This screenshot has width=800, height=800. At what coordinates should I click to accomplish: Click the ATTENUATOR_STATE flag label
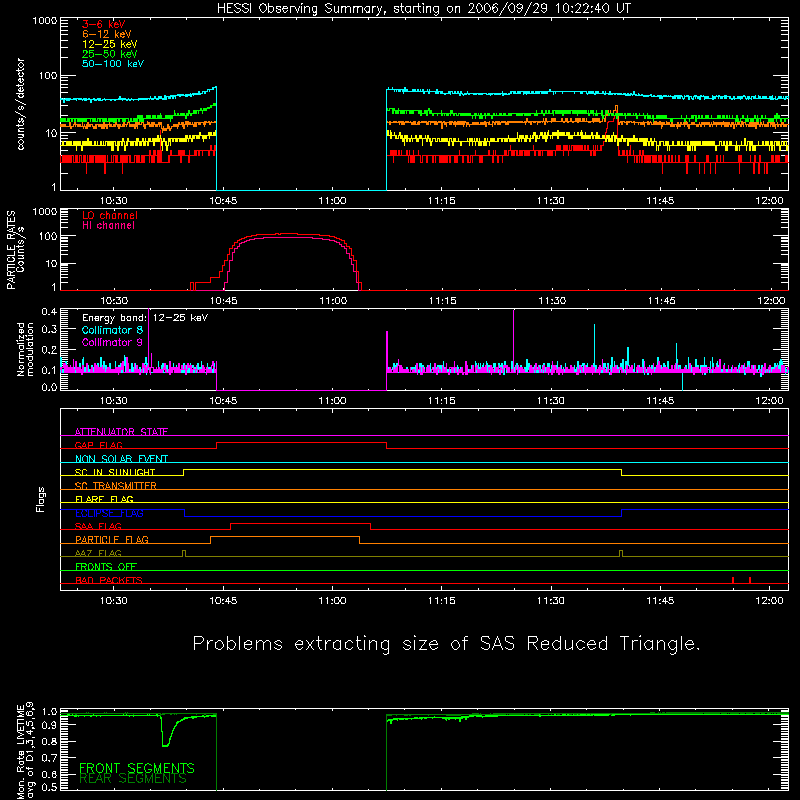tap(121, 432)
